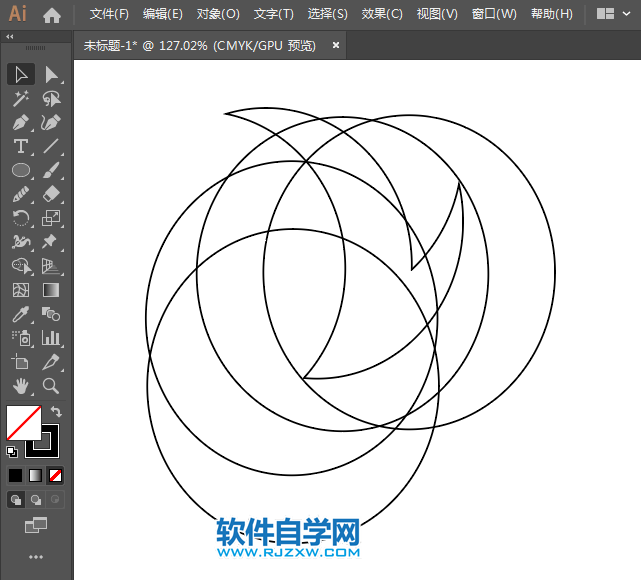Pick the Eyedropper tool

click(21, 314)
